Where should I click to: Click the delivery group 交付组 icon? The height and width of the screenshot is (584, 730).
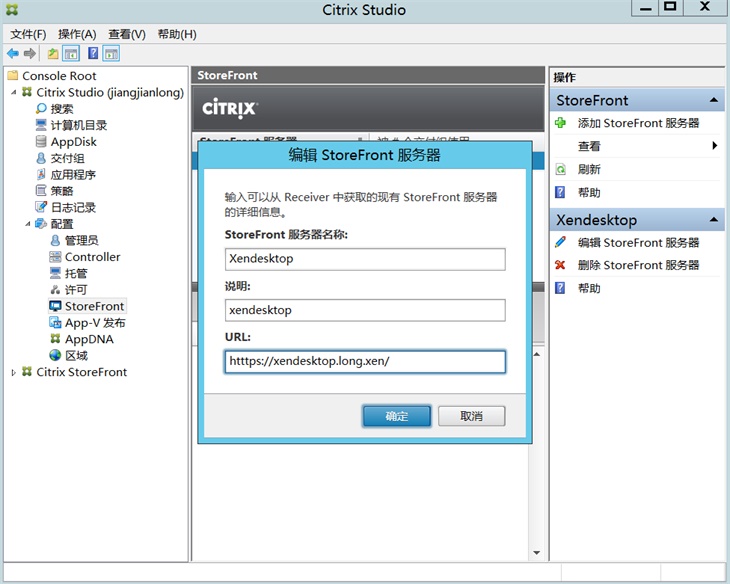tap(41, 158)
